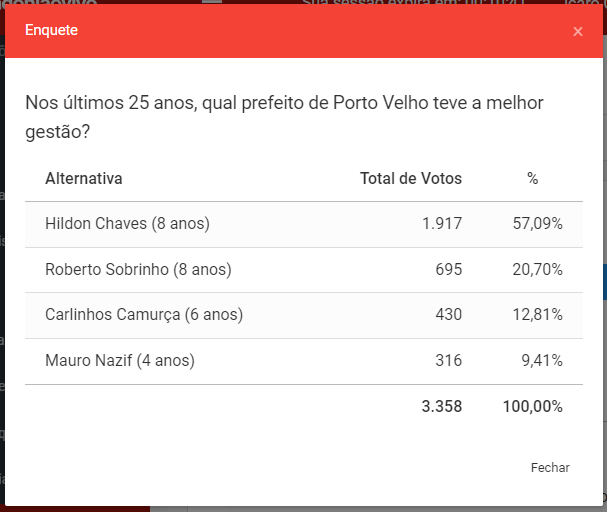
Task: Click the 20,70% percentage cell
Action: click(x=537, y=269)
